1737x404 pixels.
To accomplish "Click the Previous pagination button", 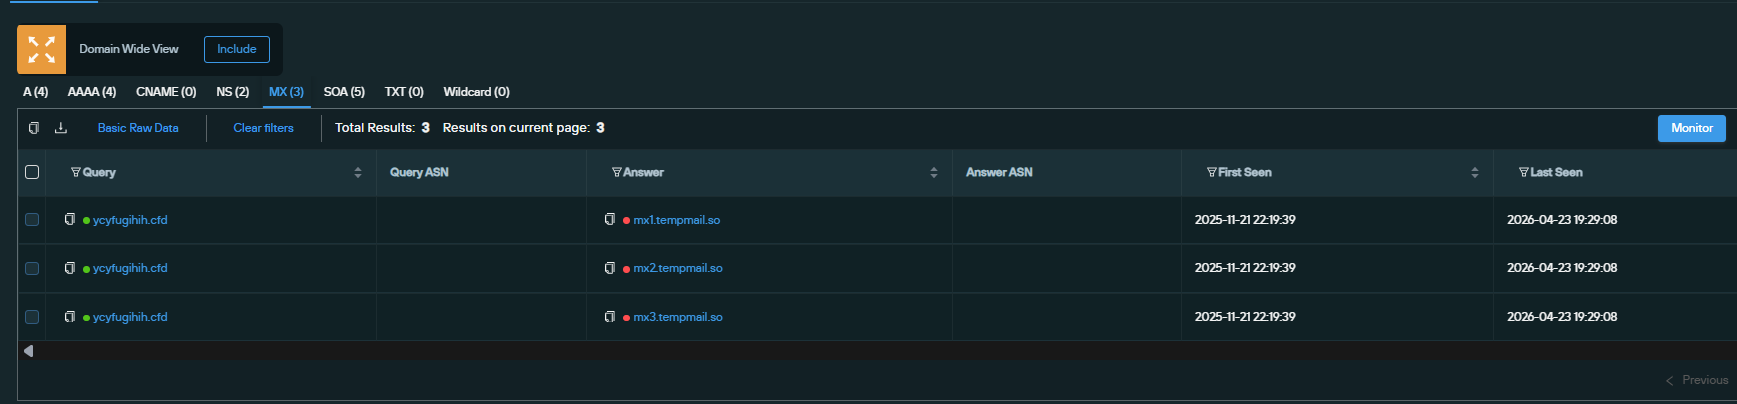I will 1697,380.
